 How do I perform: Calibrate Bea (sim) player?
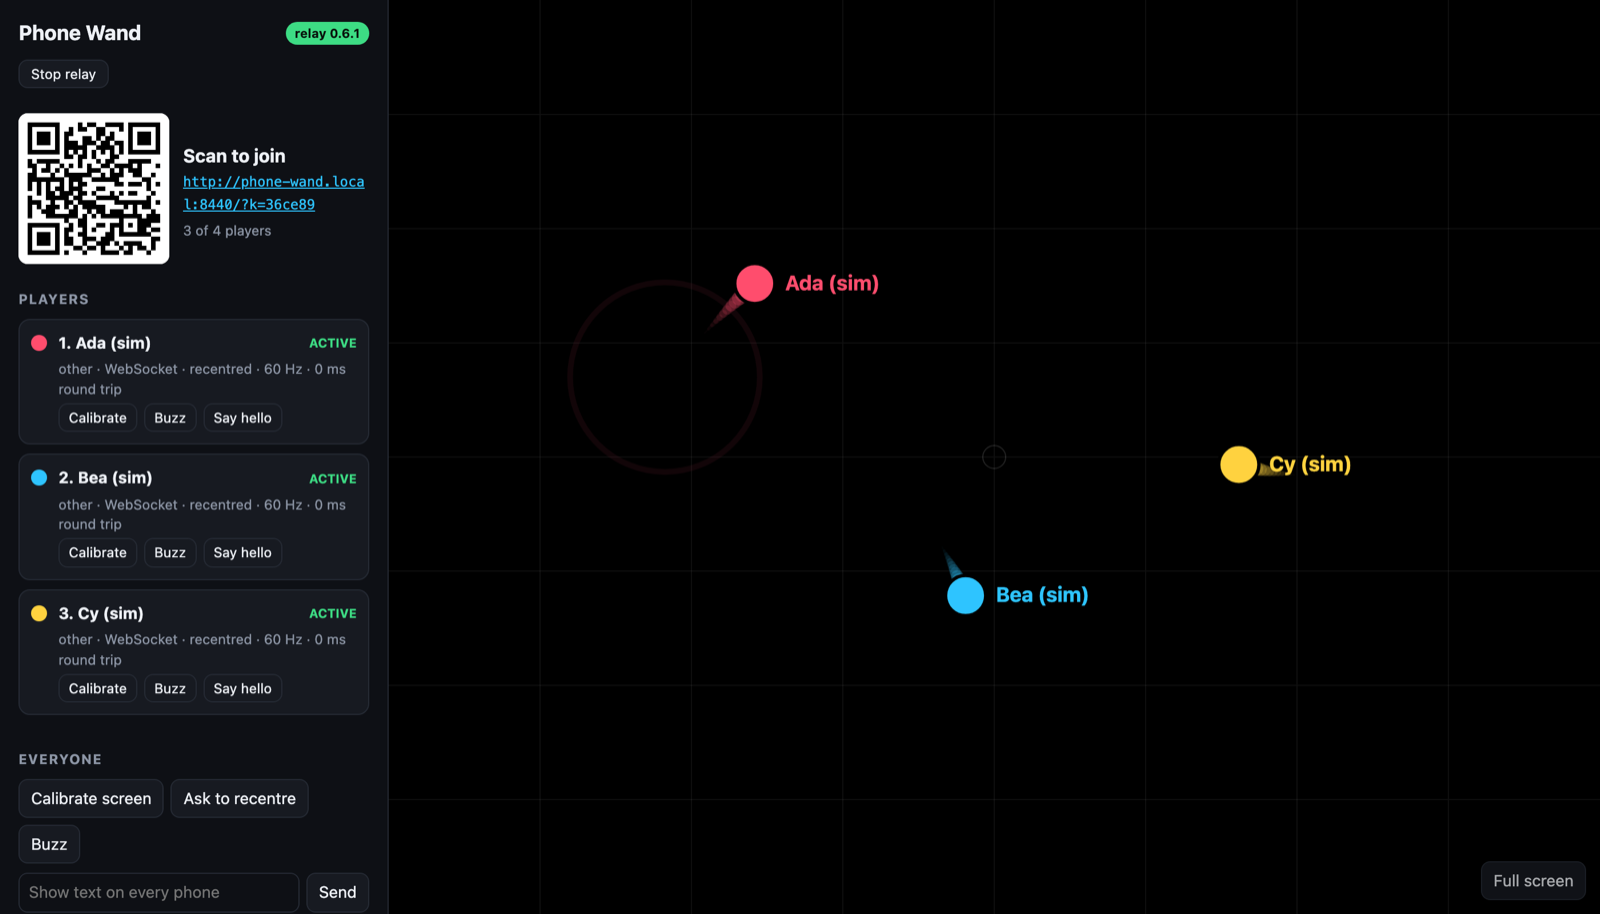click(98, 553)
